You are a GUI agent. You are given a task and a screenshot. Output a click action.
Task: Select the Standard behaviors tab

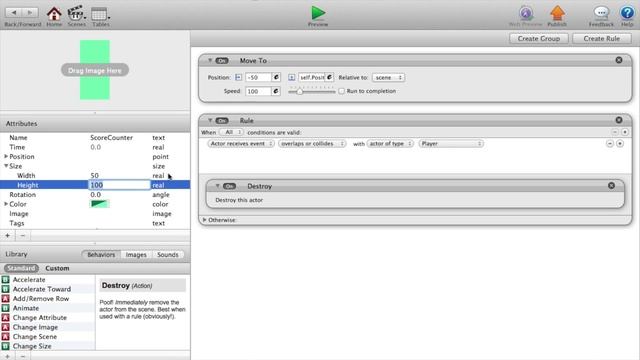22,268
